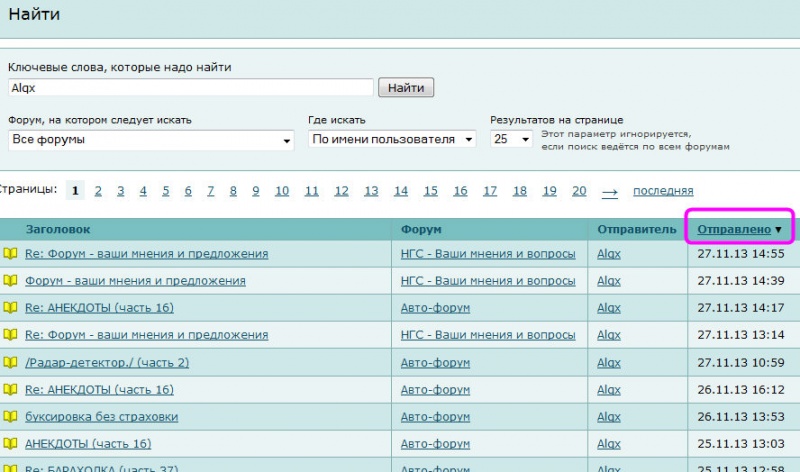
Task: Expand the По имени пользователя dropdown
Action: [392, 139]
